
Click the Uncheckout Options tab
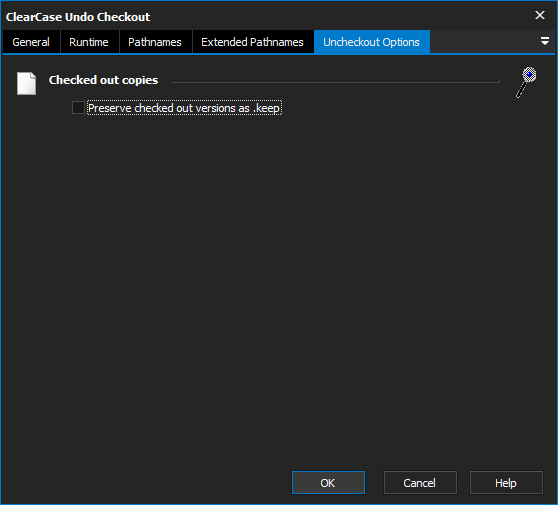click(372, 42)
